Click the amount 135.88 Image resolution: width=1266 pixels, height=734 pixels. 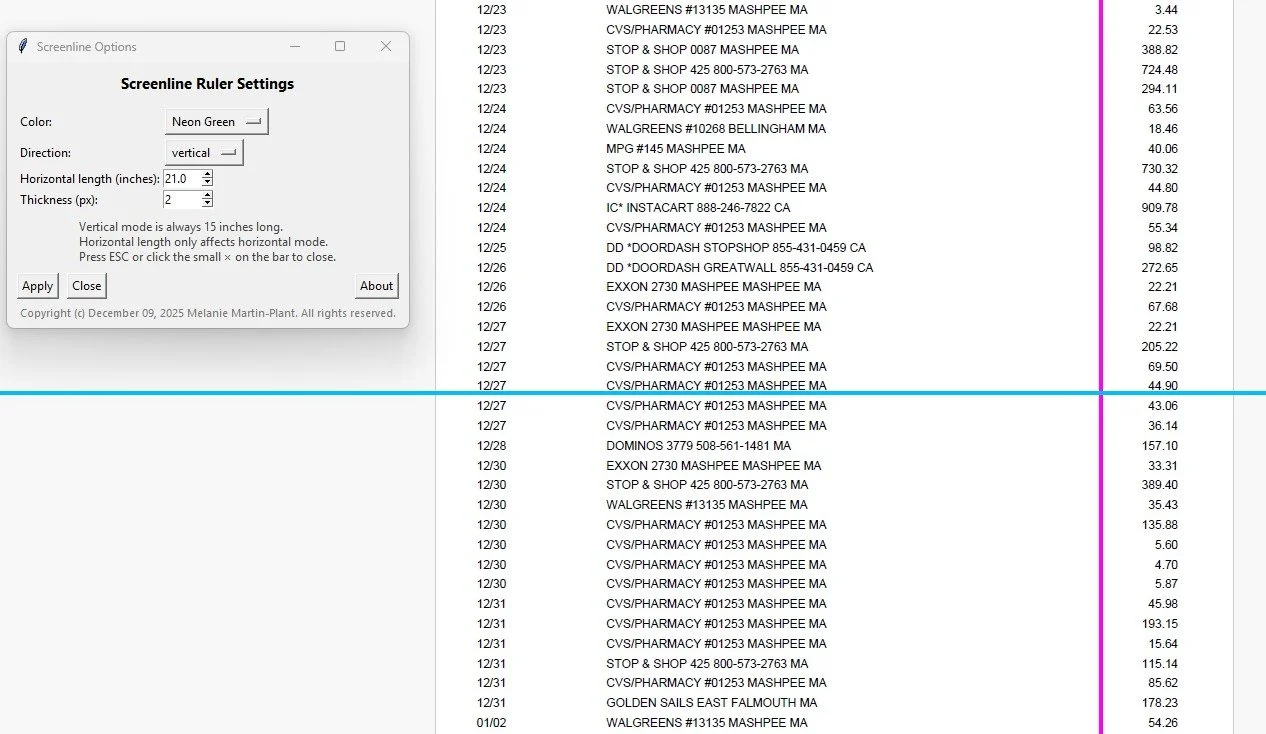click(1159, 525)
